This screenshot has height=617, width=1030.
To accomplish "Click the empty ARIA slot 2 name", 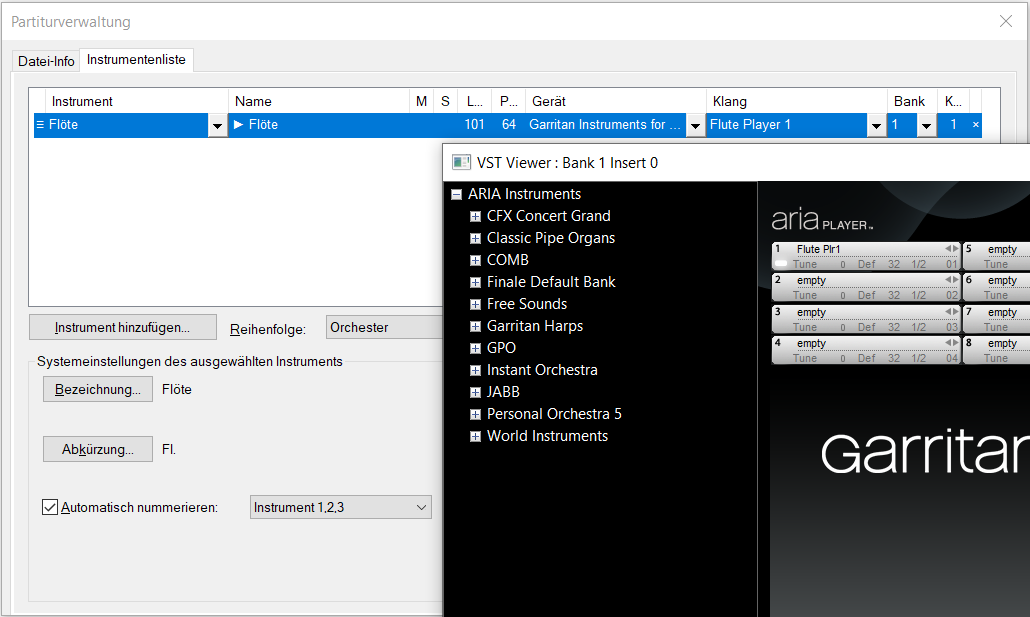I will pyautogui.click(x=811, y=280).
